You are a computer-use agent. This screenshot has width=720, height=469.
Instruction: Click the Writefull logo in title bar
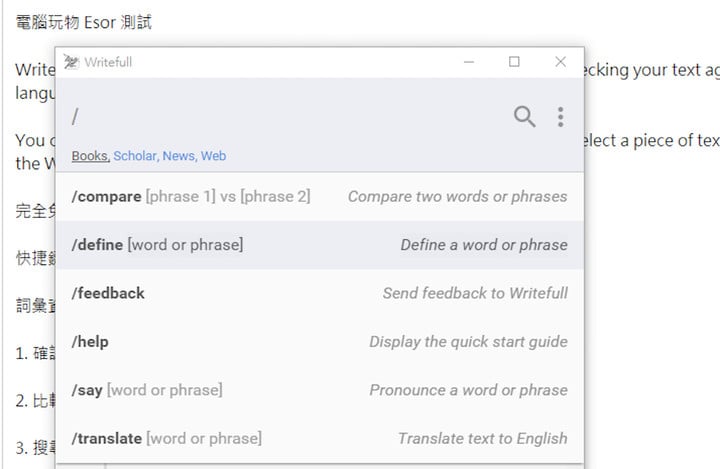coord(71,62)
